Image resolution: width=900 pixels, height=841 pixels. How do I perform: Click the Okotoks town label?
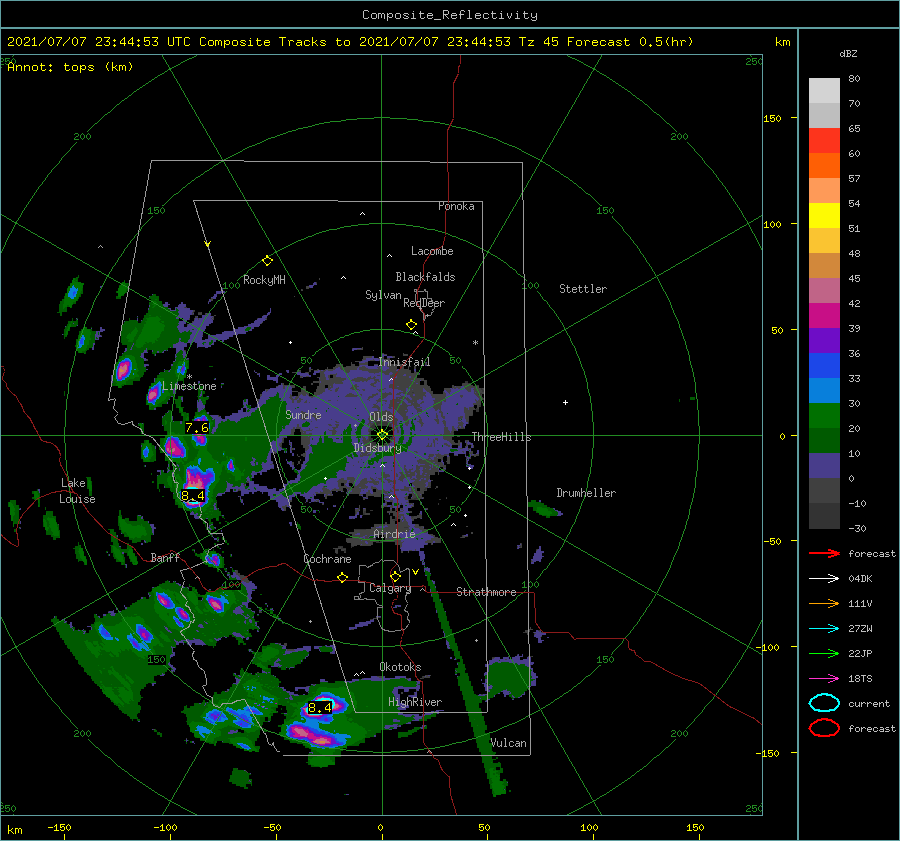coord(400,667)
